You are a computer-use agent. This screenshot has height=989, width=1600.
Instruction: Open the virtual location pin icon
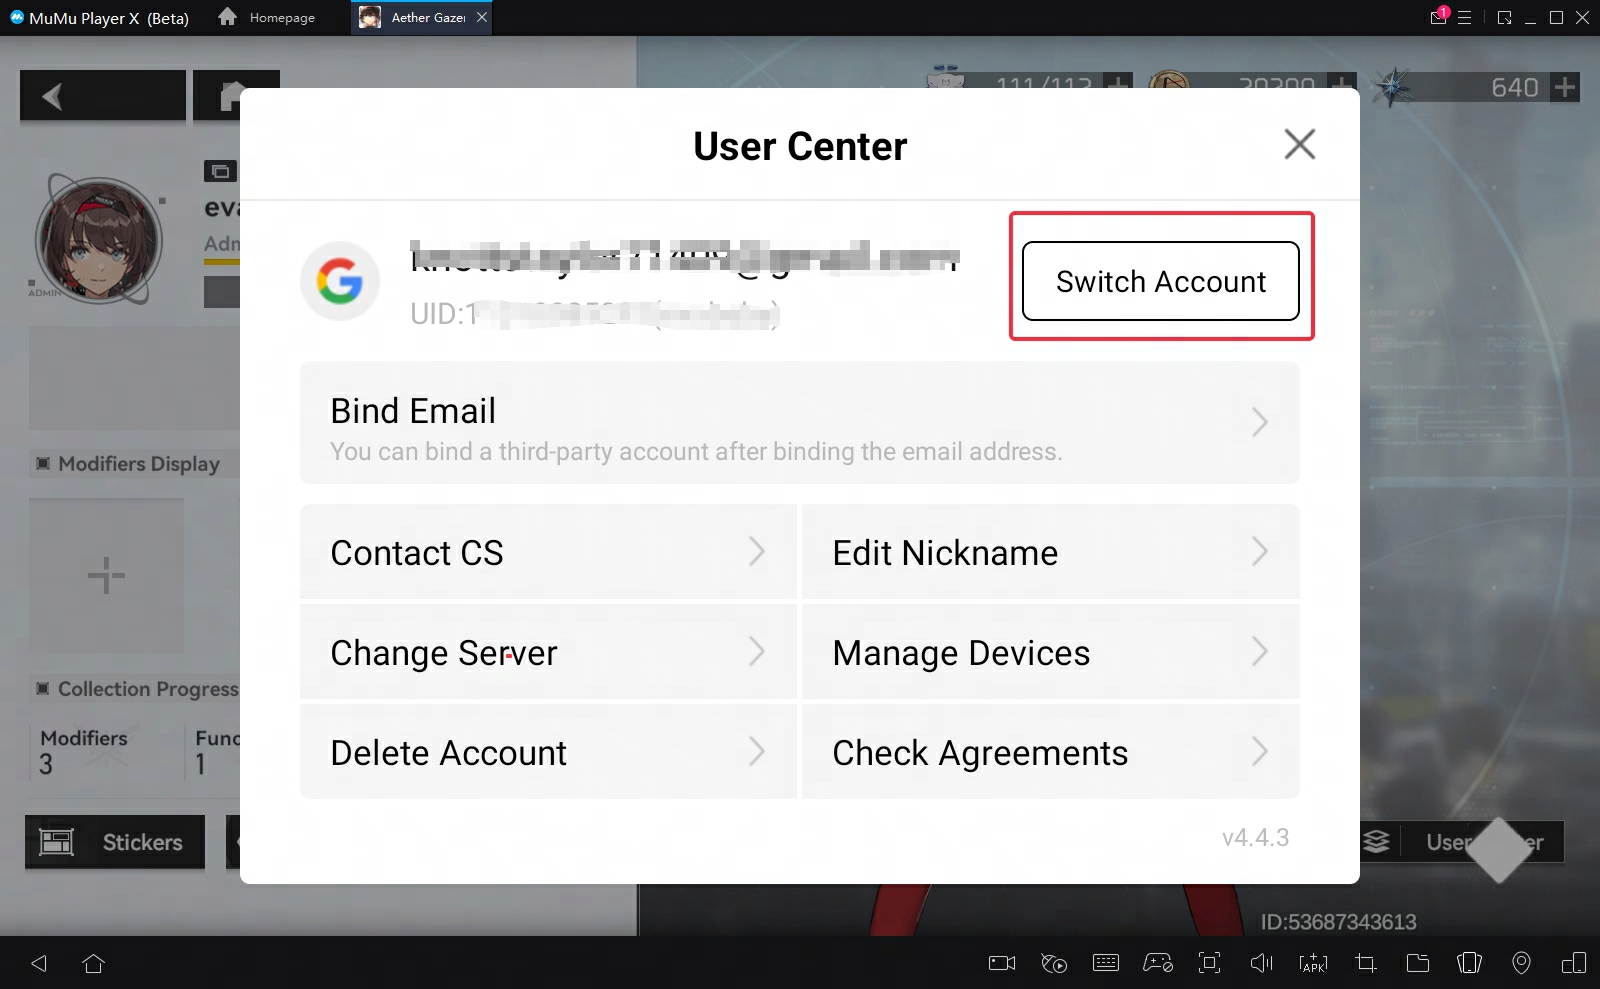1521,963
